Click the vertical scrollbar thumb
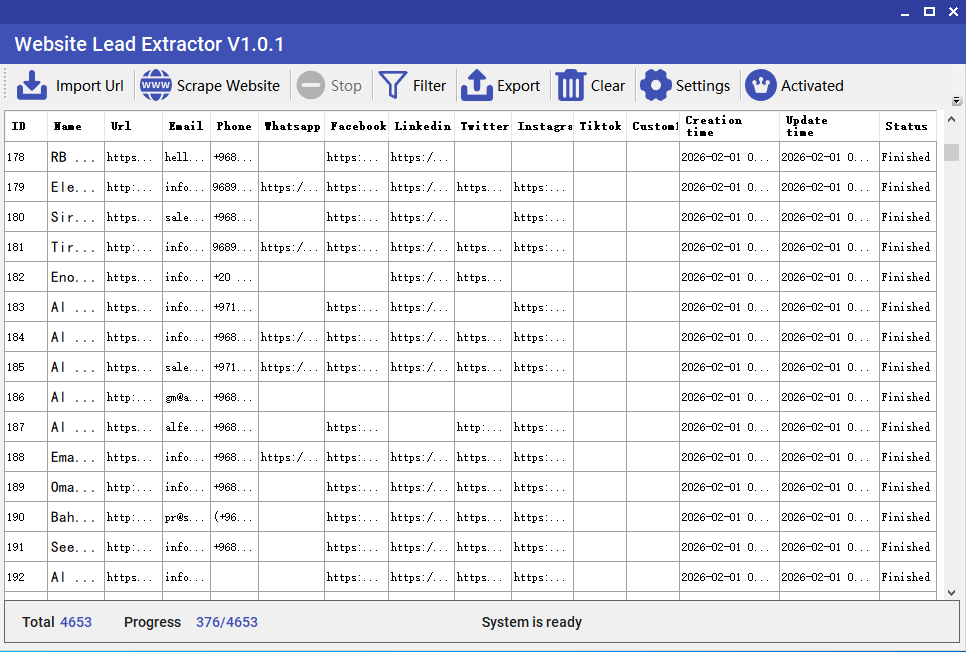 pos(951,152)
